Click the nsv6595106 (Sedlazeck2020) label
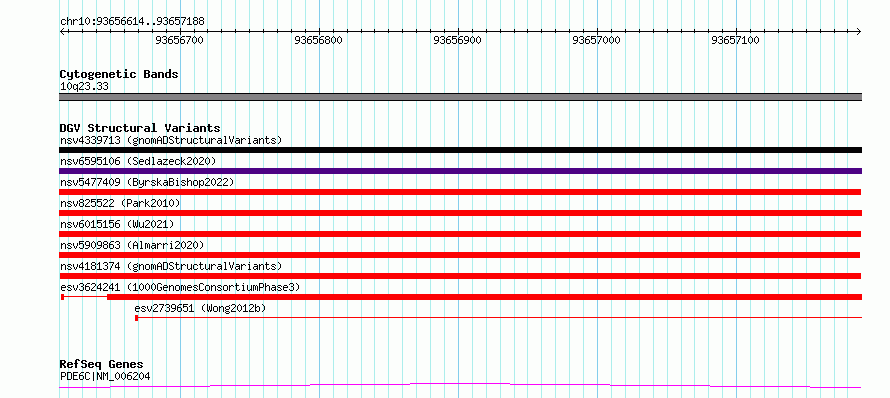This screenshot has height=398, width=890. 138,161
